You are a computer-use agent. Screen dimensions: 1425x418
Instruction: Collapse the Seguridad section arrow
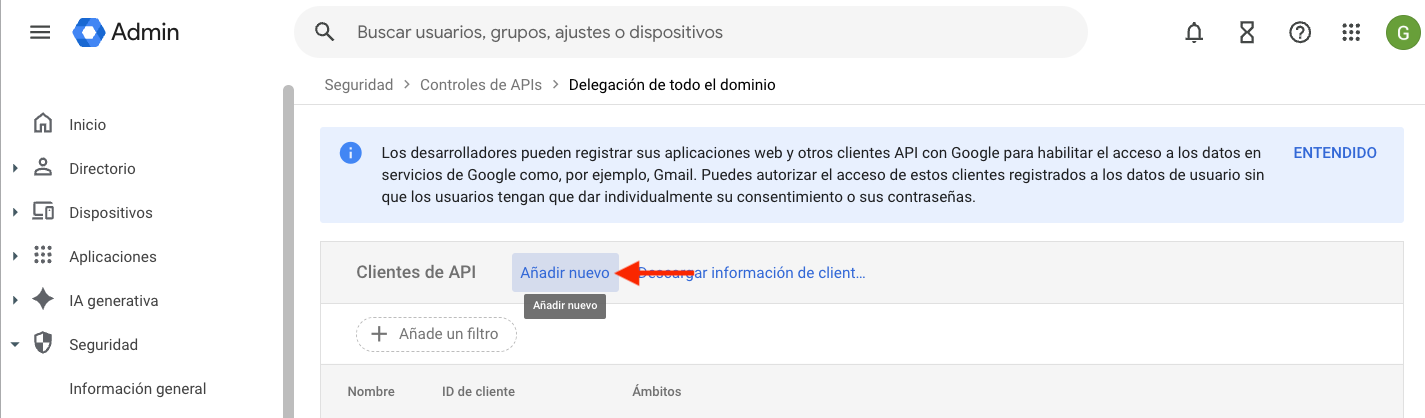[x=15, y=345]
